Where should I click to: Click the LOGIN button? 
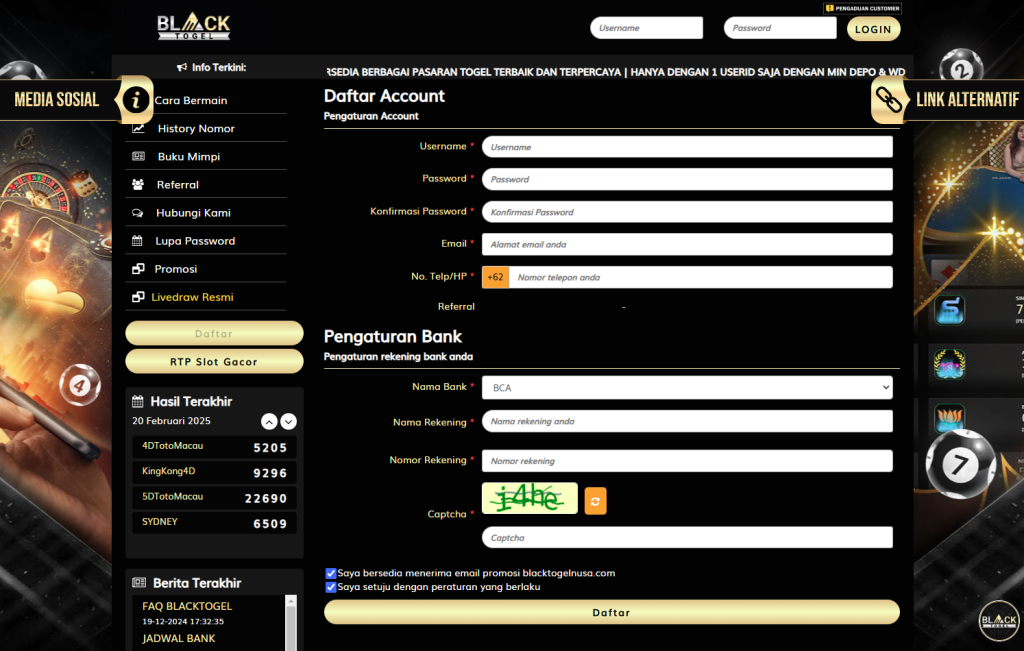(x=873, y=29)
